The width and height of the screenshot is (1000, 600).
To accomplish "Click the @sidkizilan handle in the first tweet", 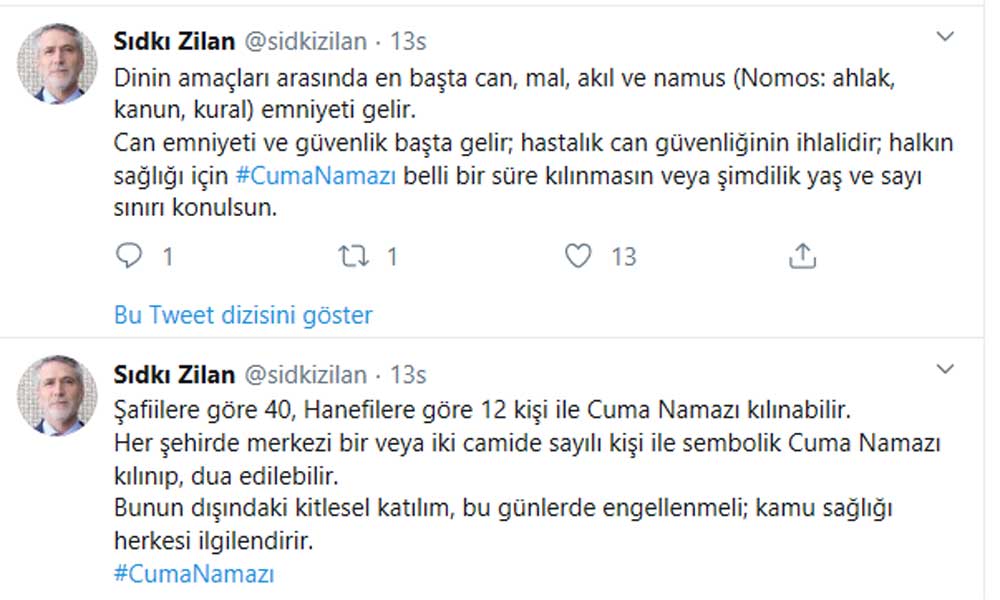I will pyautogui.click(x=305, y=42).
